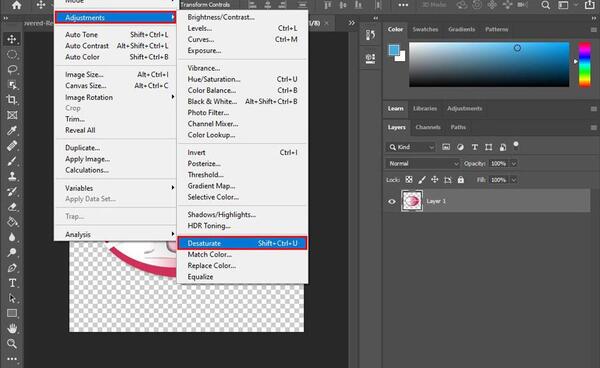Screen dimensions: 600x368
Task: Toggle adjustment layer filter
Action: [460, 147]
